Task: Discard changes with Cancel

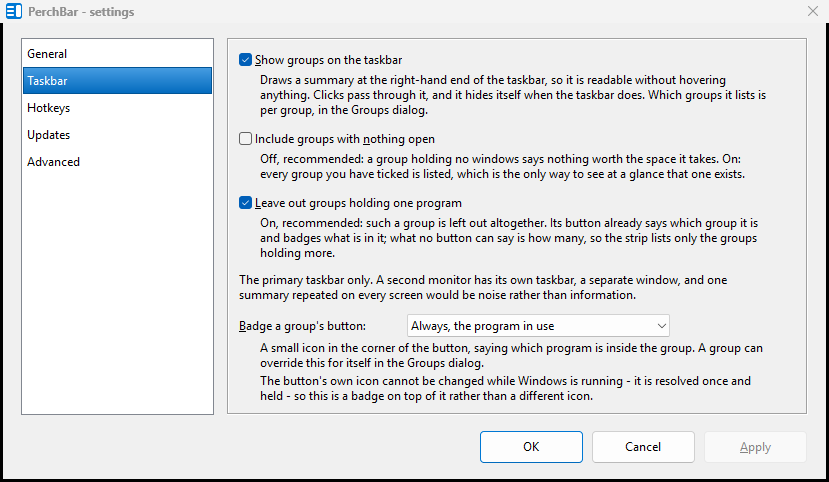Action: (x=643, y=447)
